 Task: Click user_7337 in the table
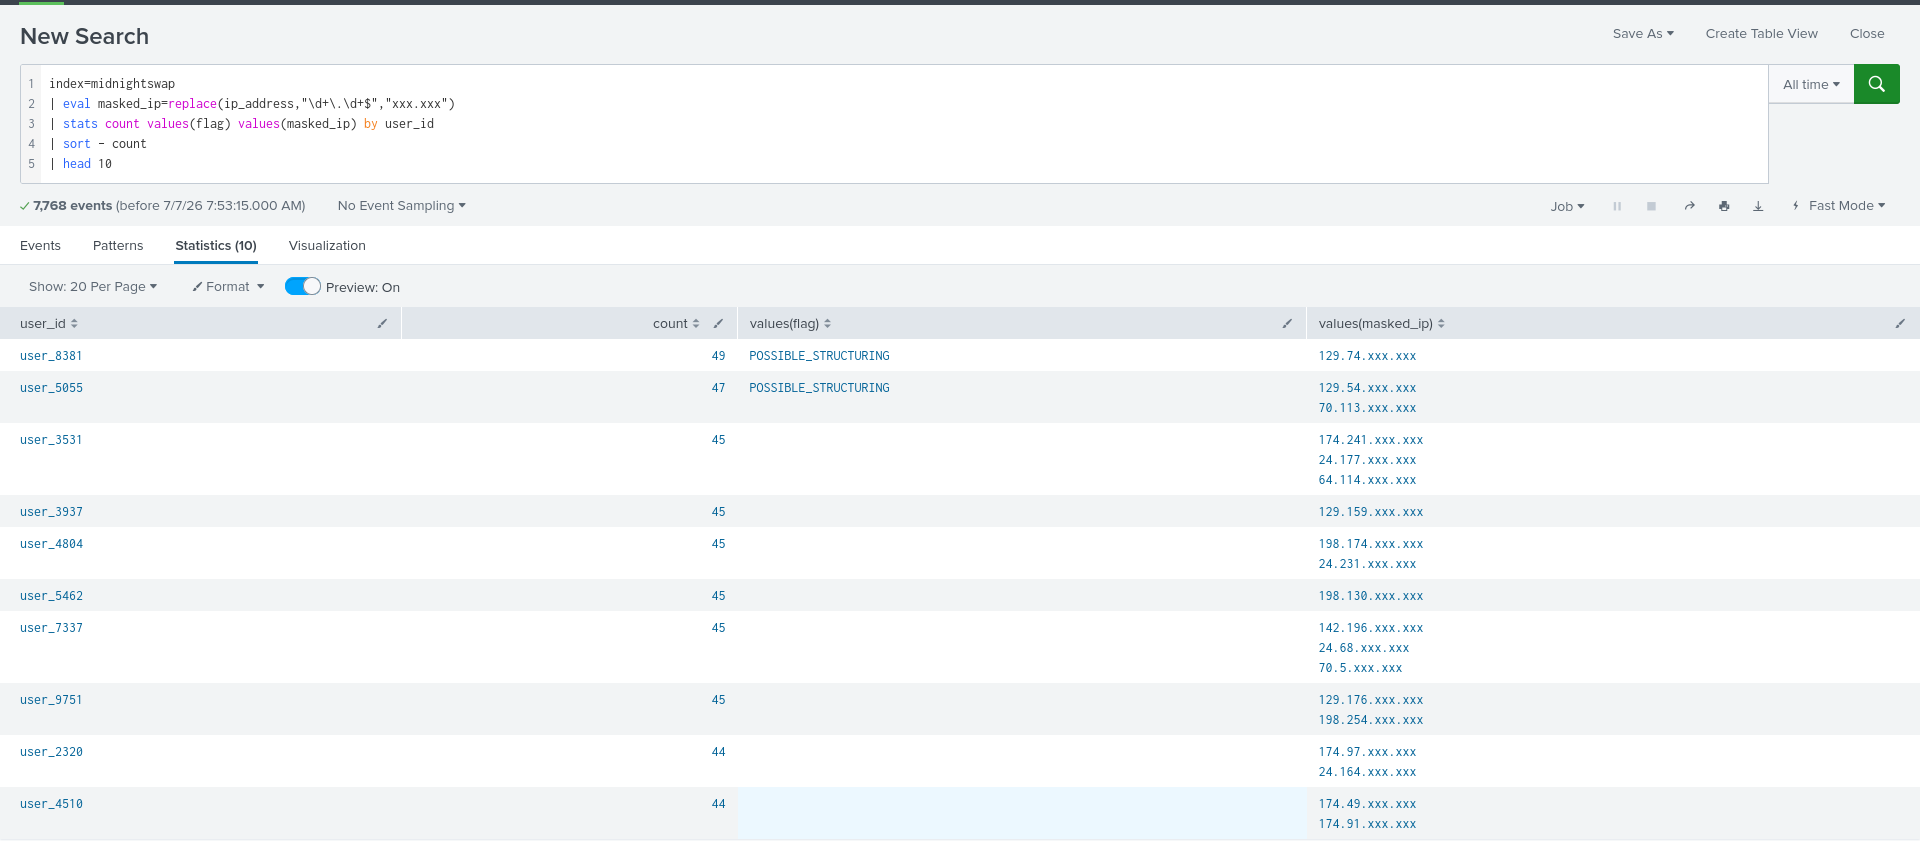(51, 628)
